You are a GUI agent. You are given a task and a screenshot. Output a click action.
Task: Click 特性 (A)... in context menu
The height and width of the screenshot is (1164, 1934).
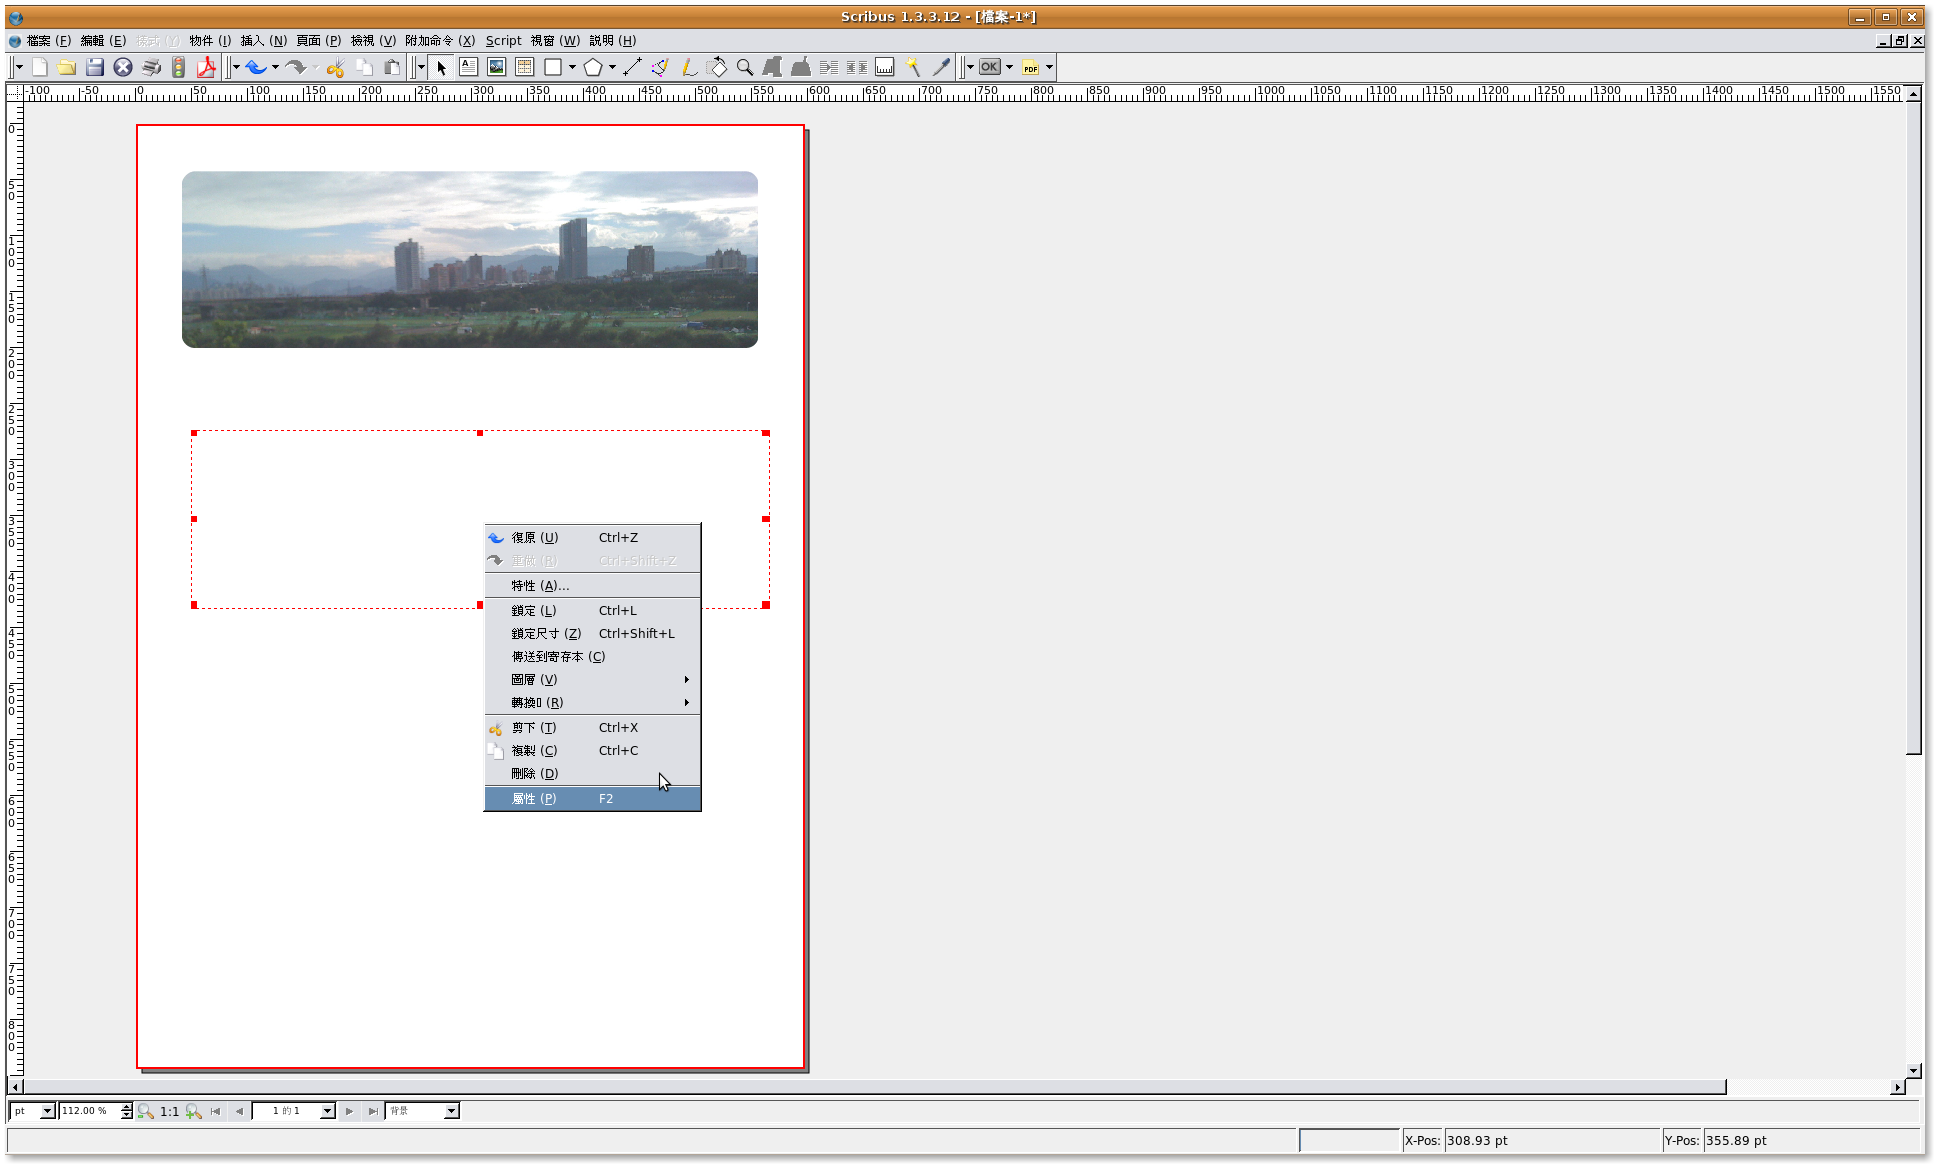point(540,585)
